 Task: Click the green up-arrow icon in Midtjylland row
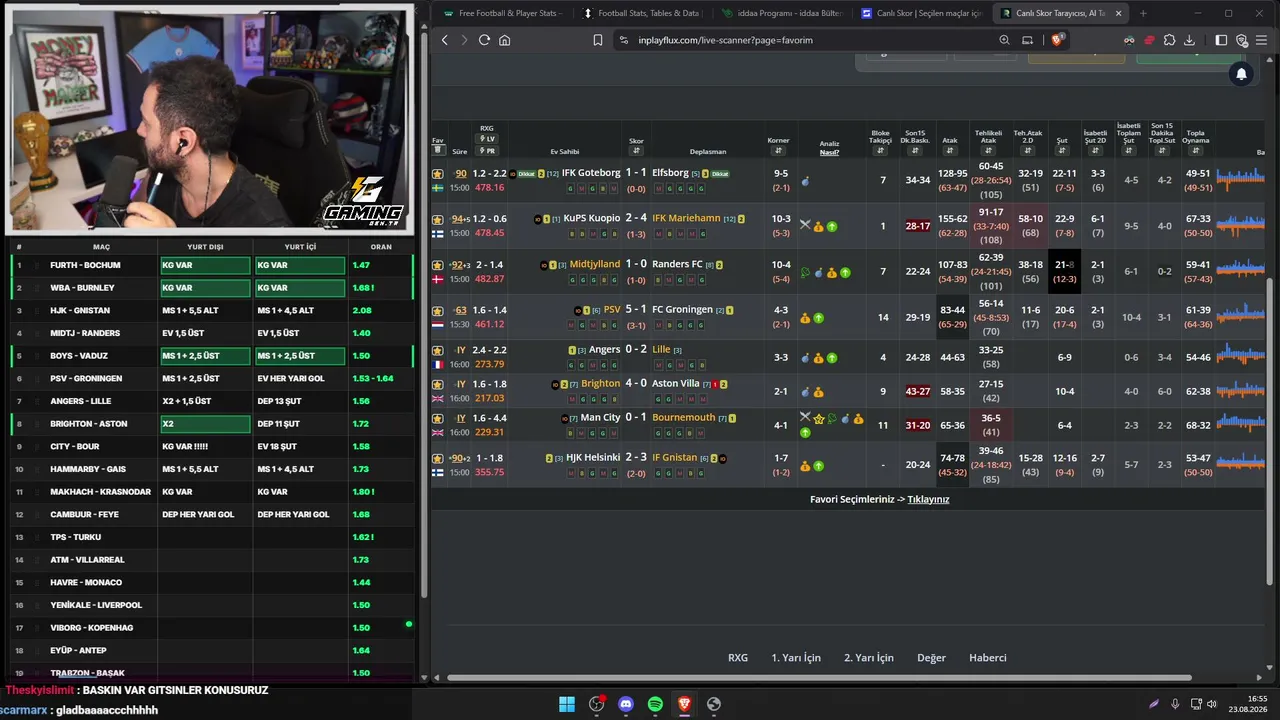[845, 272]
